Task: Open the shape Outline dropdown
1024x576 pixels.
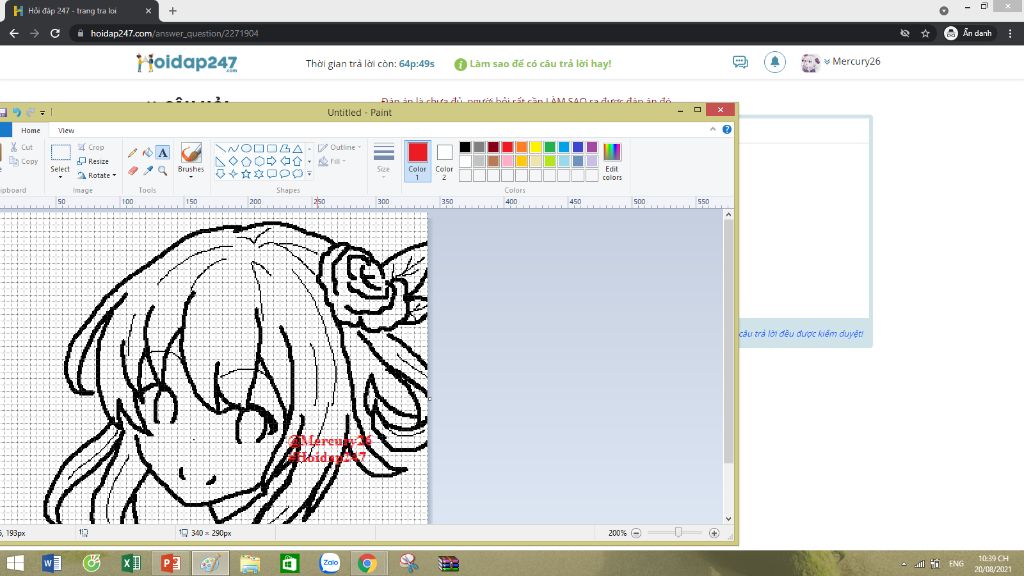Action: coord(340,148)
